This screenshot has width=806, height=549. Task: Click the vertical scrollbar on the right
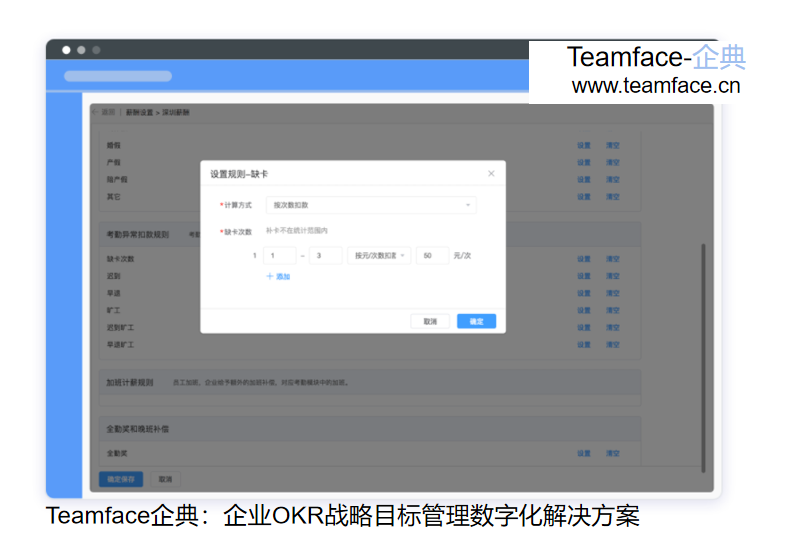click(x=703, y=350)
